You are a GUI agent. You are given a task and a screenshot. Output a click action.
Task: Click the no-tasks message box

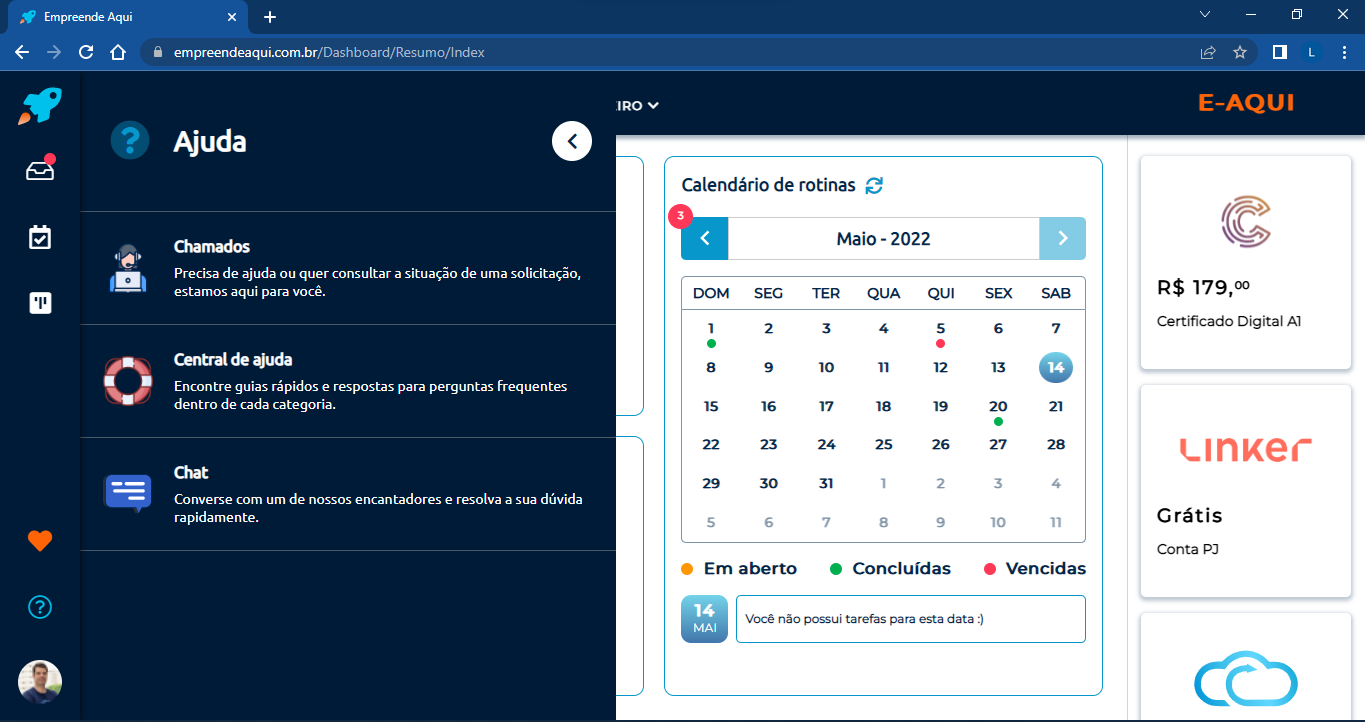[911, 619]
